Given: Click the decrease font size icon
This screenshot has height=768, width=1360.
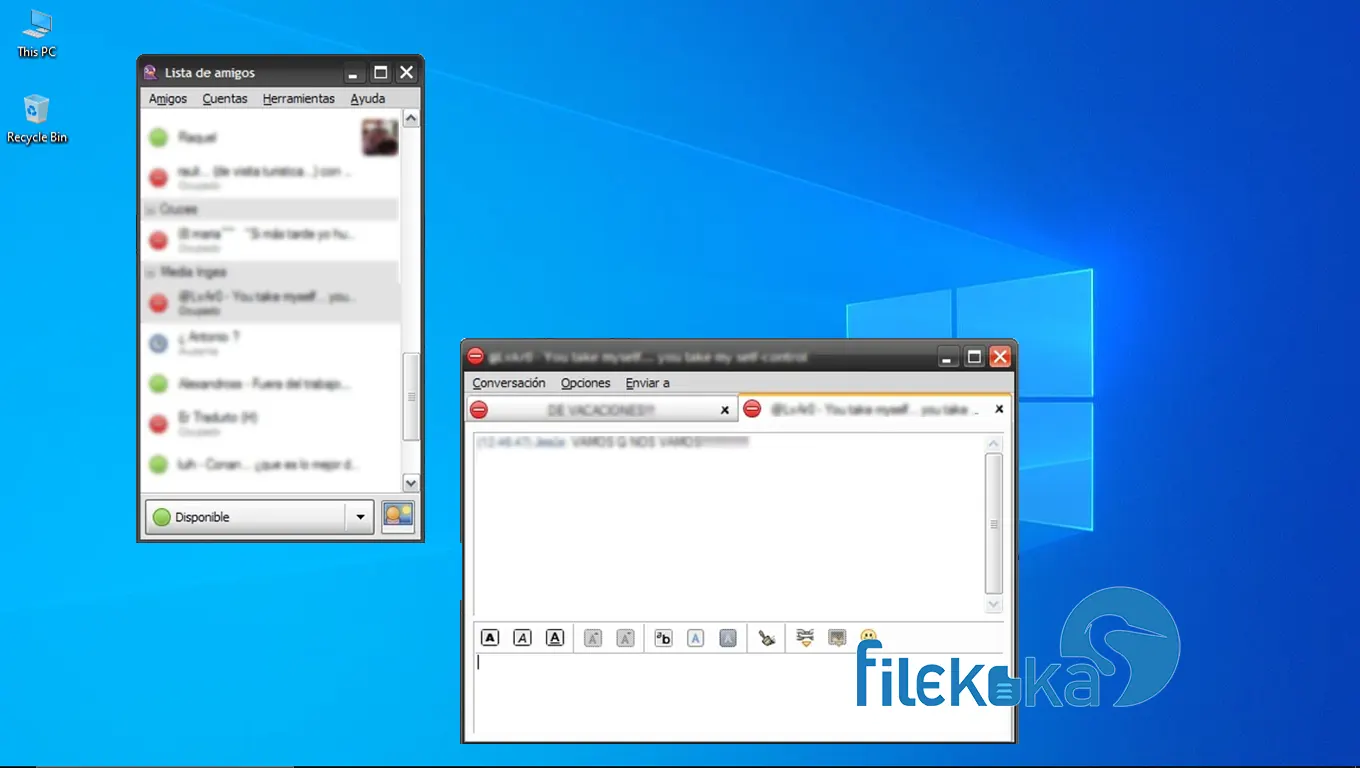Looking at the screenshot, I should [x=626, y=637].
